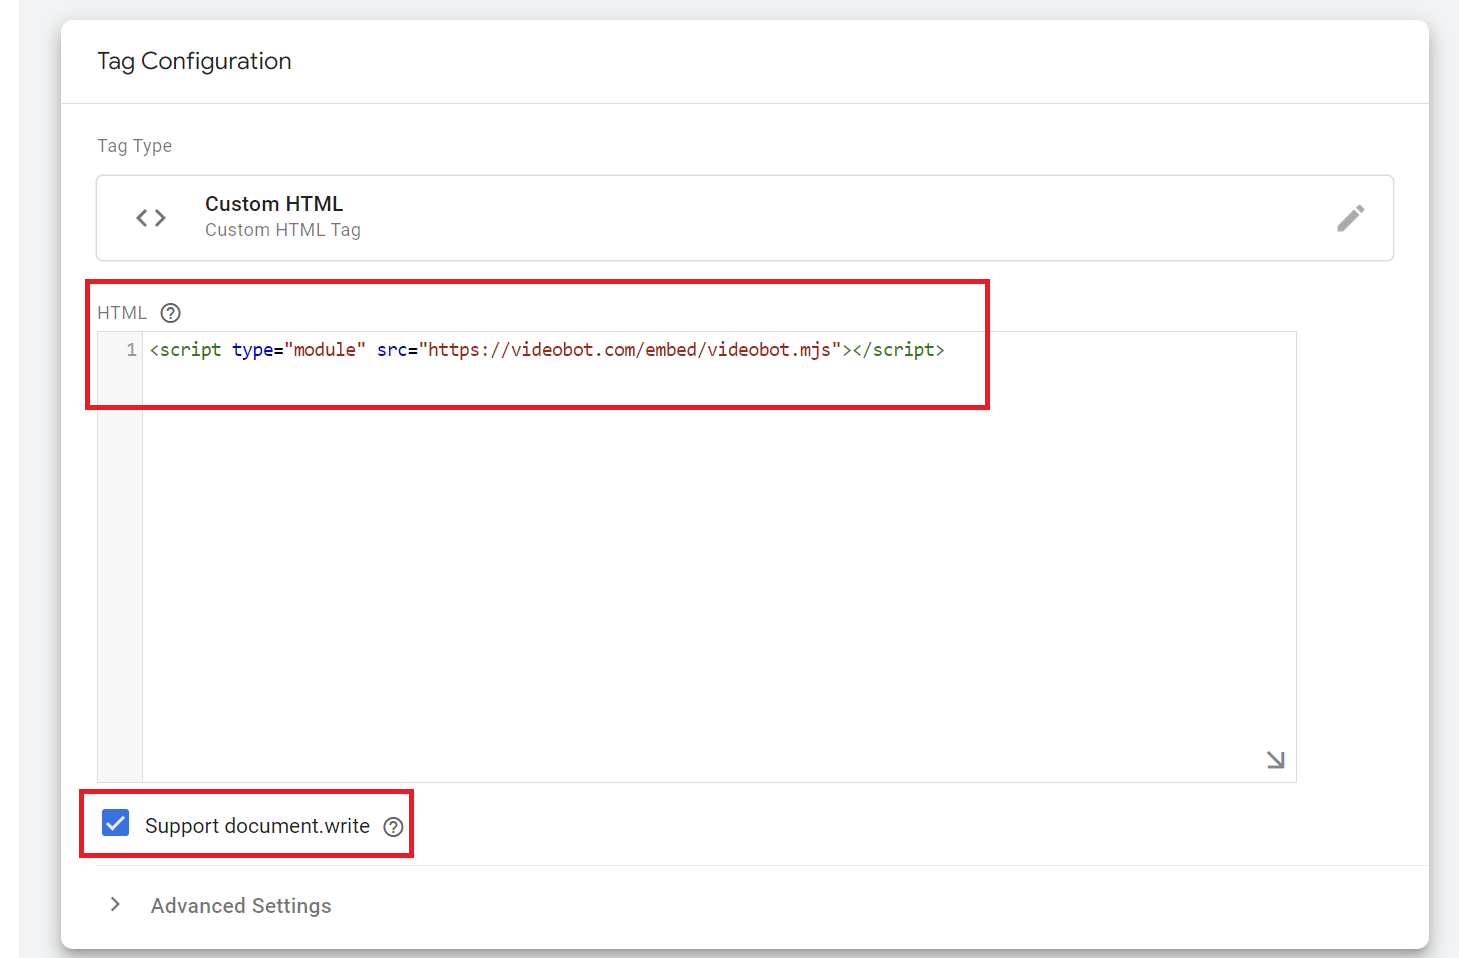Viewport: 1459px width, 958px height.
Task: Open help icon beside Support document.write
Action: [393, 827]
